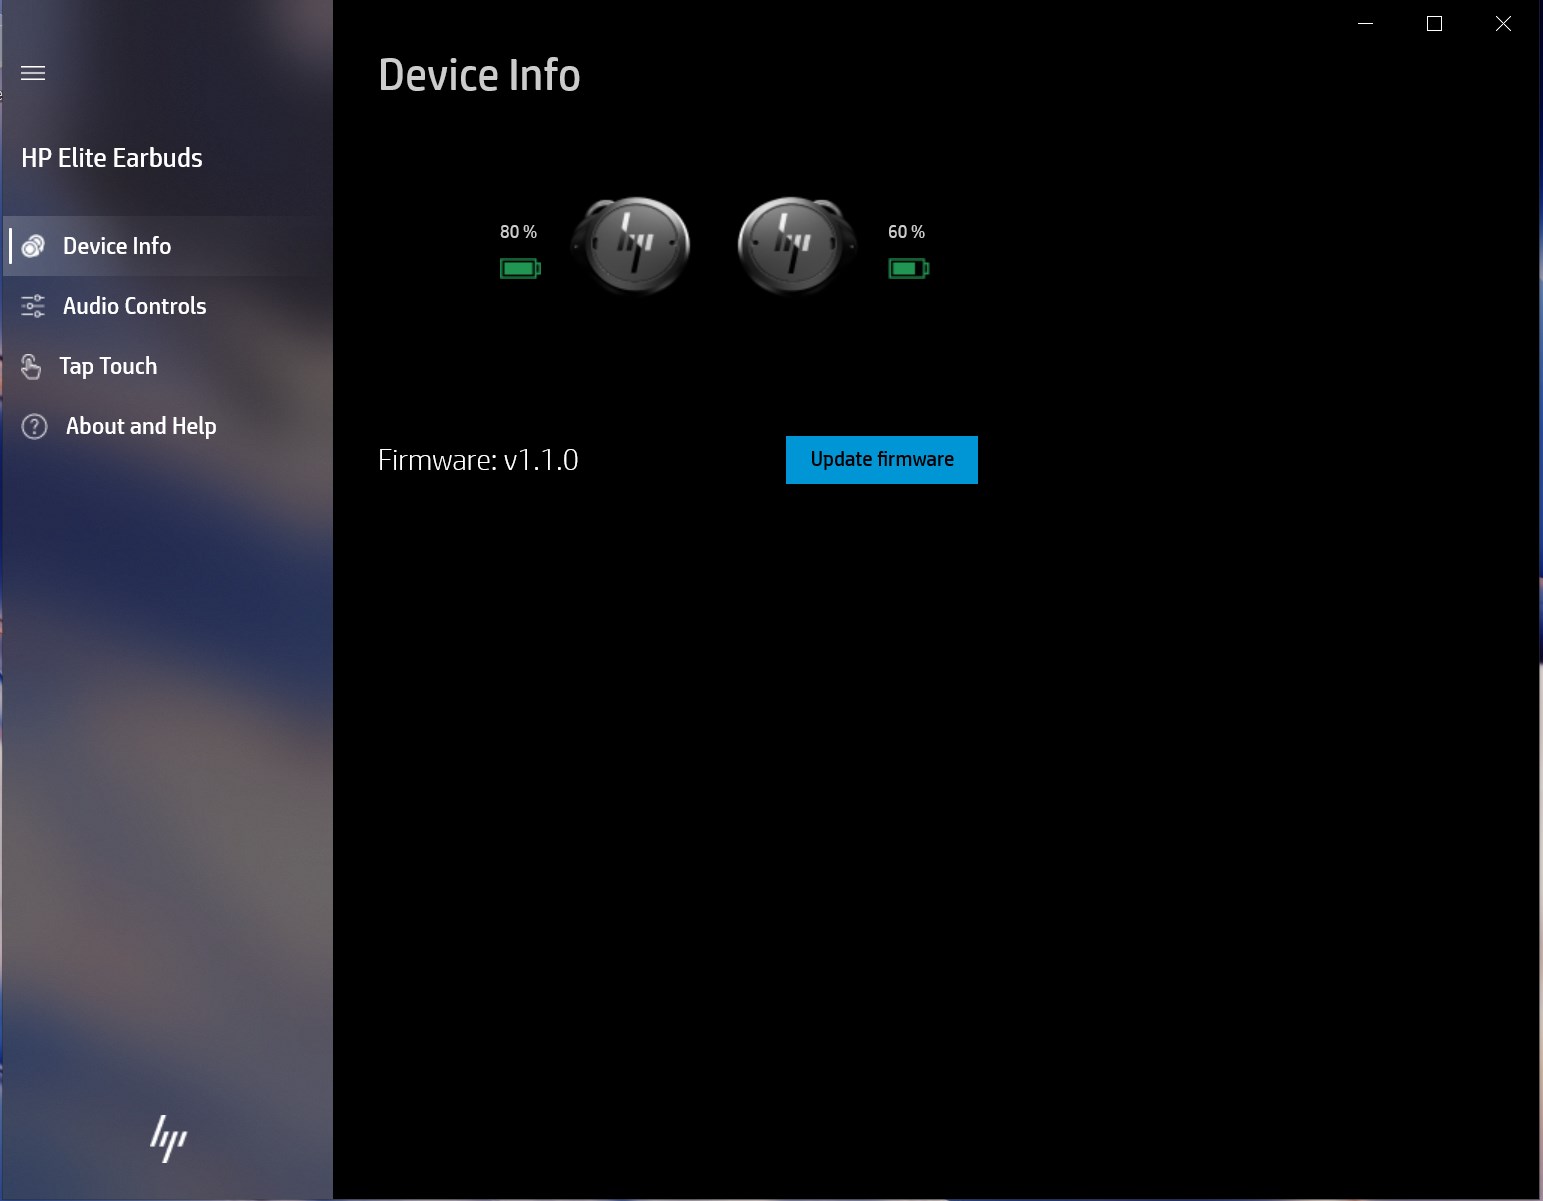This screenshot has width=1543, height=1201.
Task: Select the Device Info section
Action: coord(116,245)
